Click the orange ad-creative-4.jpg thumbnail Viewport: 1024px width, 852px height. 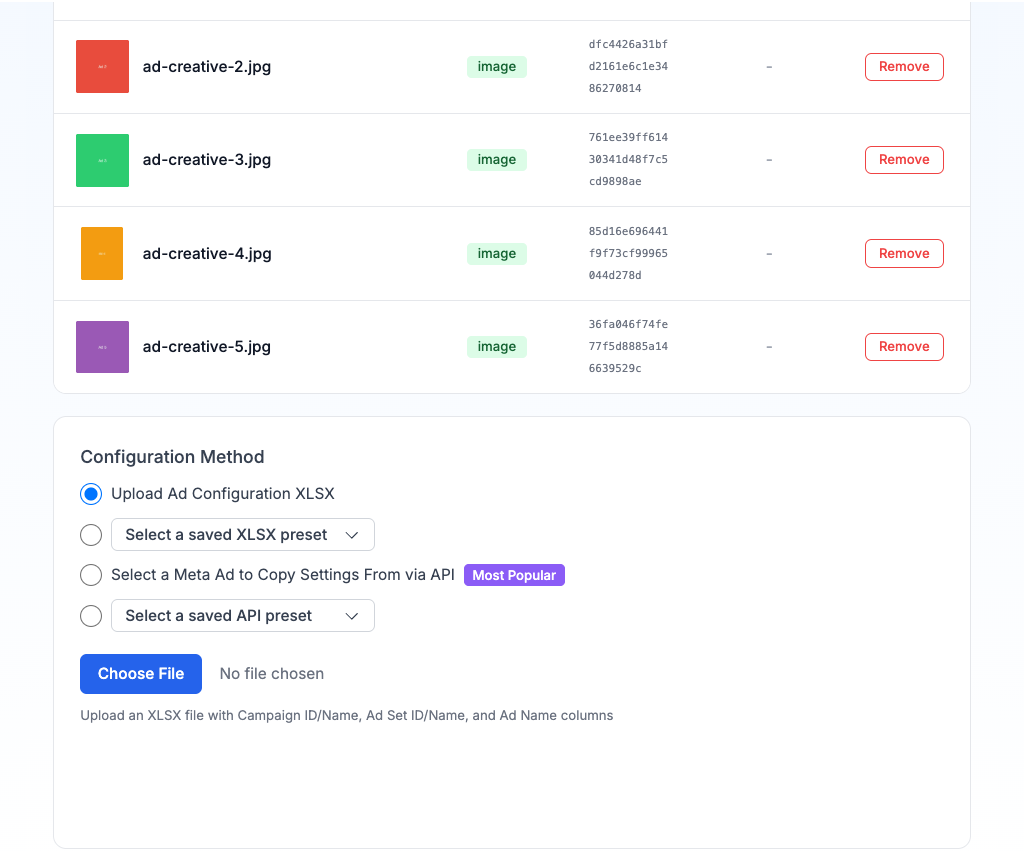102,254
